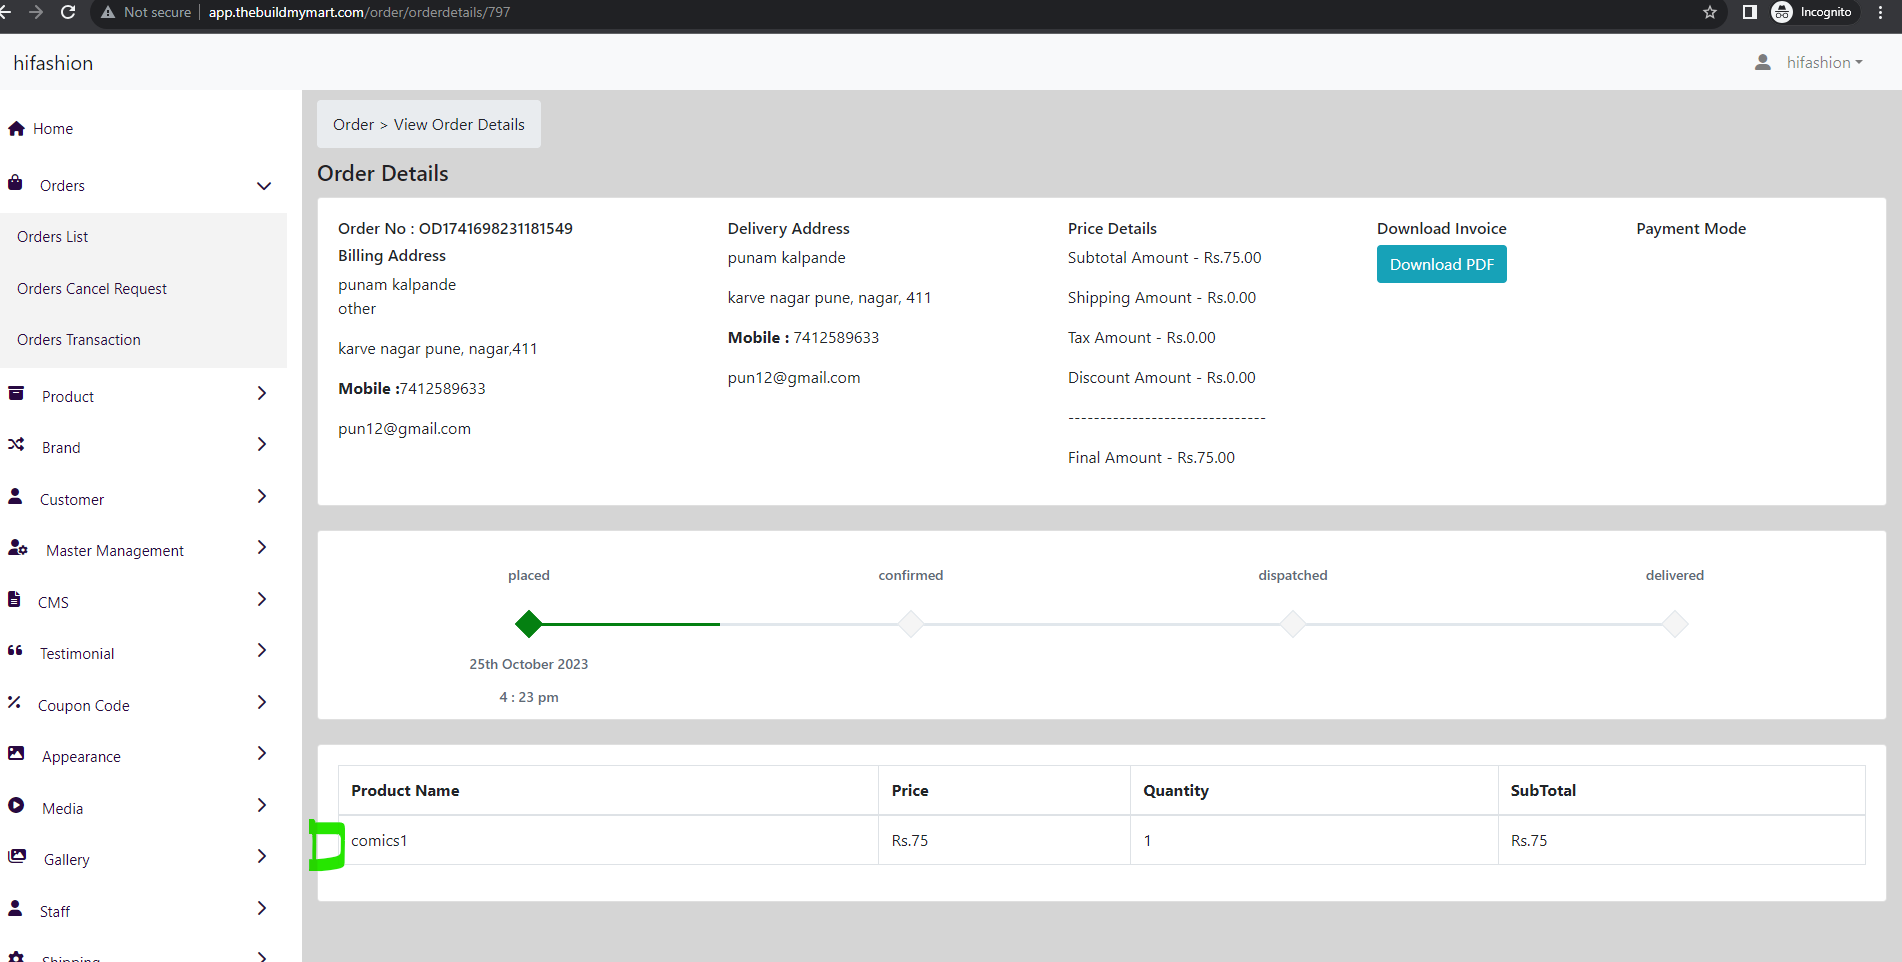
Task: Click the Customer person icon
Action: click(x=15, y=496)
